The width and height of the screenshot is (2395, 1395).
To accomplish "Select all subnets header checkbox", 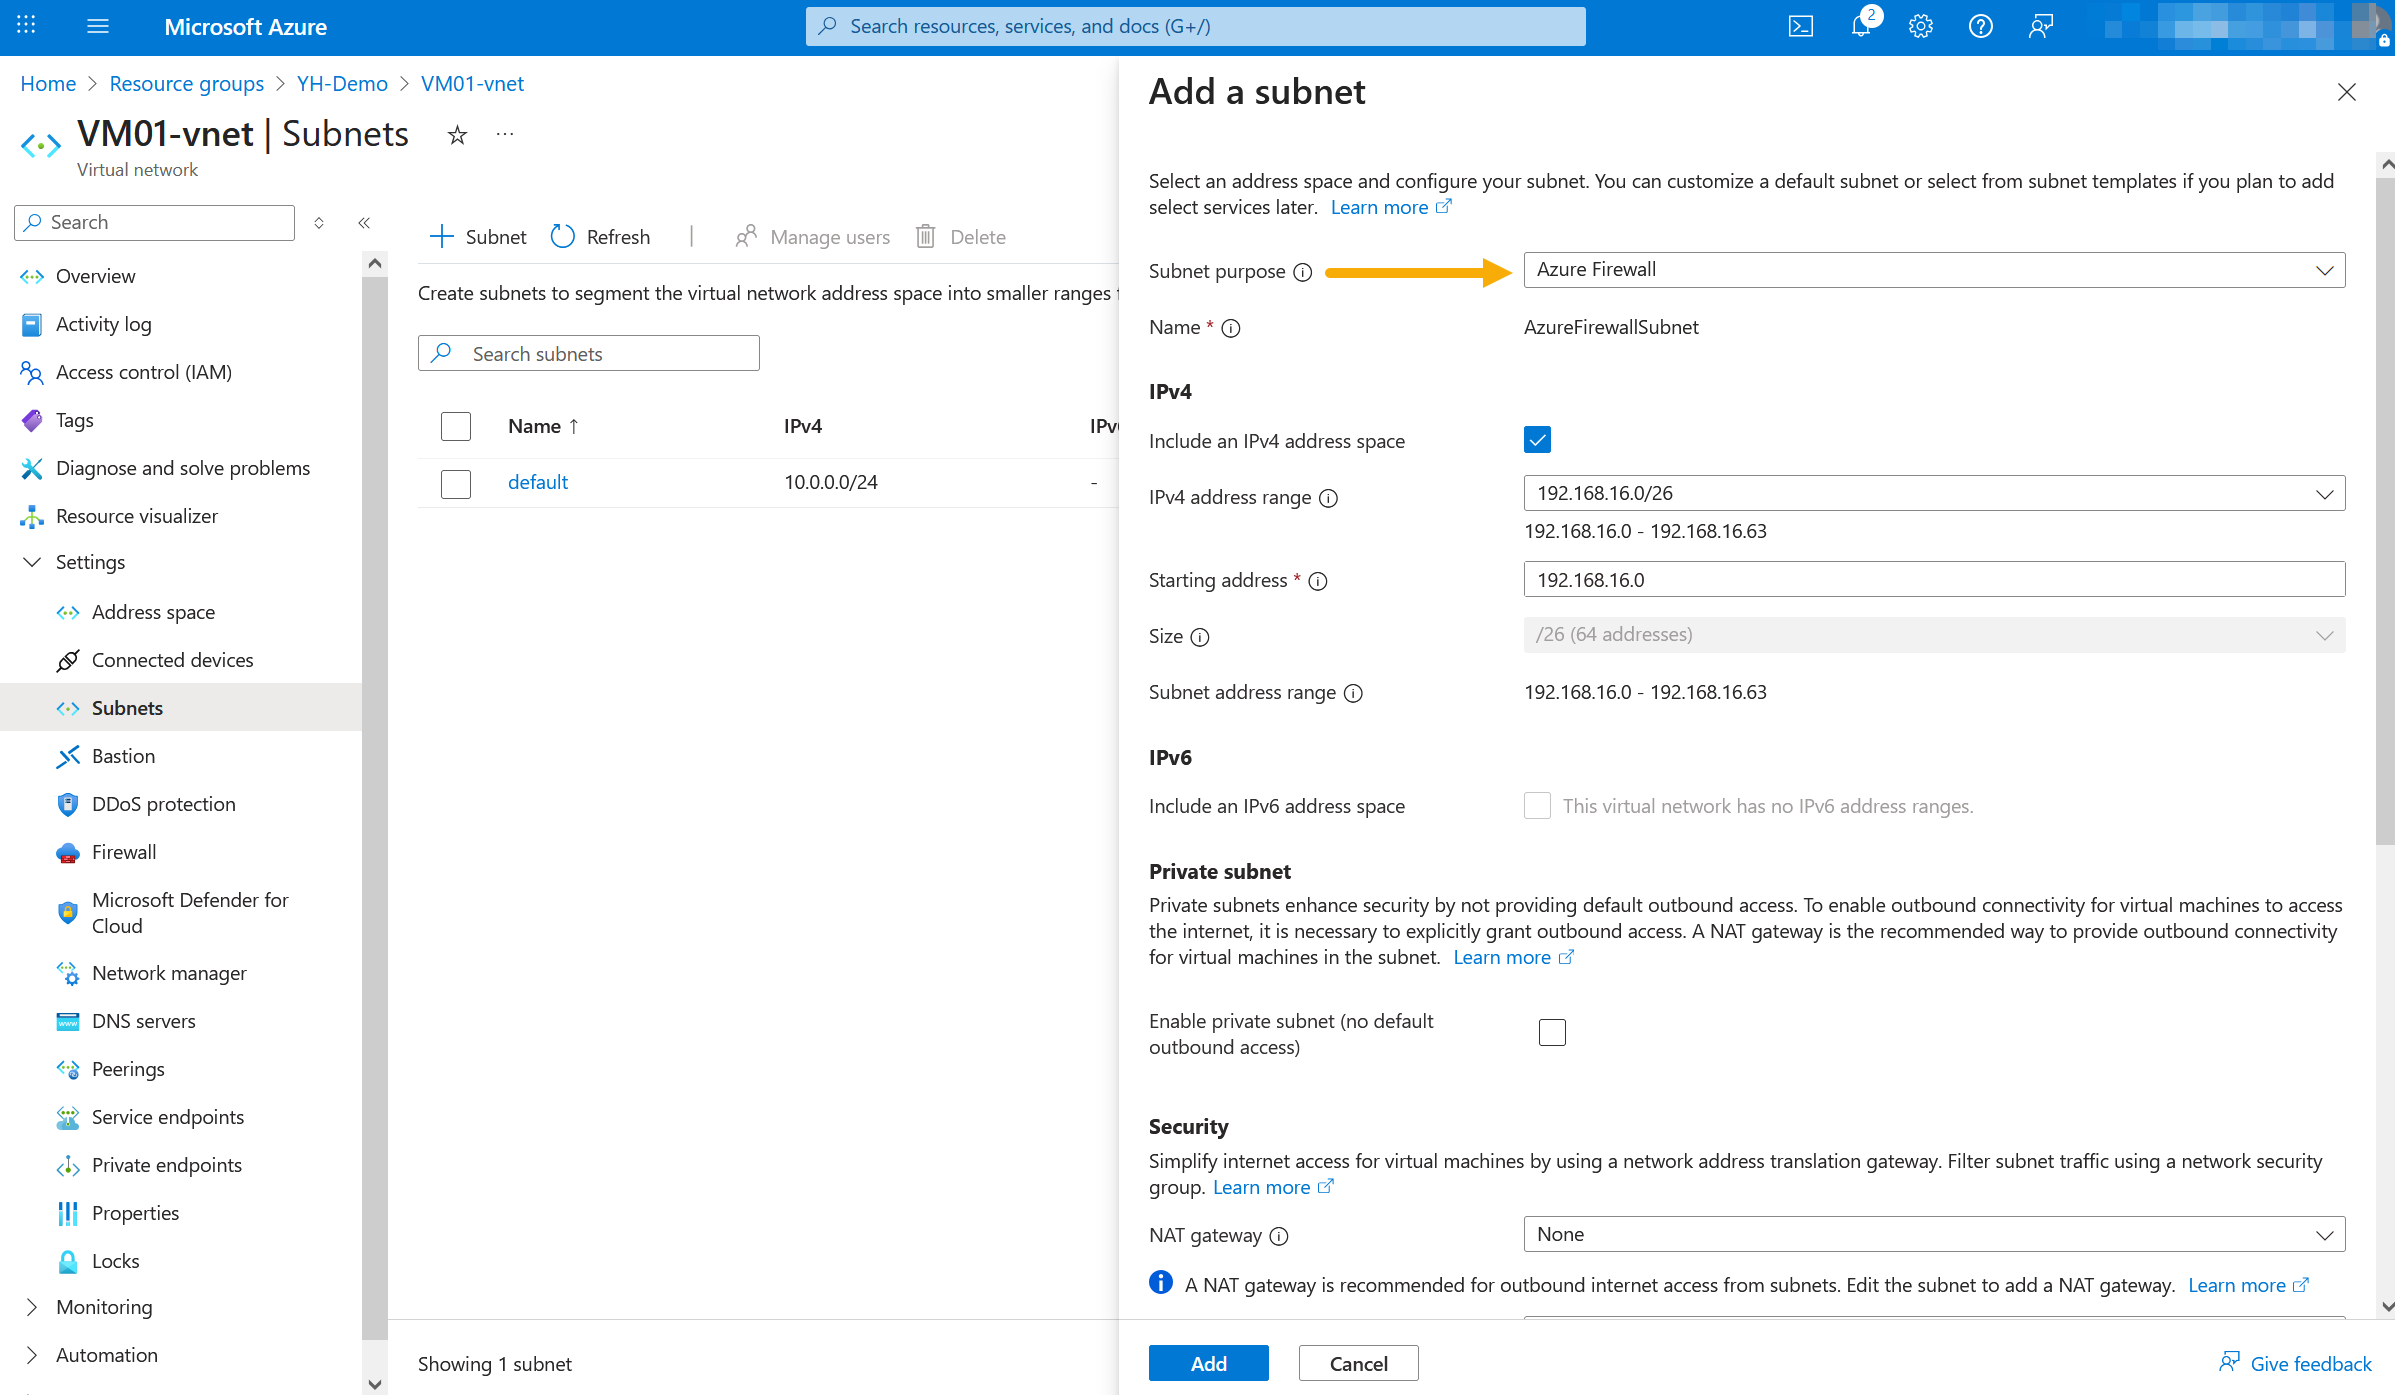I will pyautogui.click(x=456, y=426).
